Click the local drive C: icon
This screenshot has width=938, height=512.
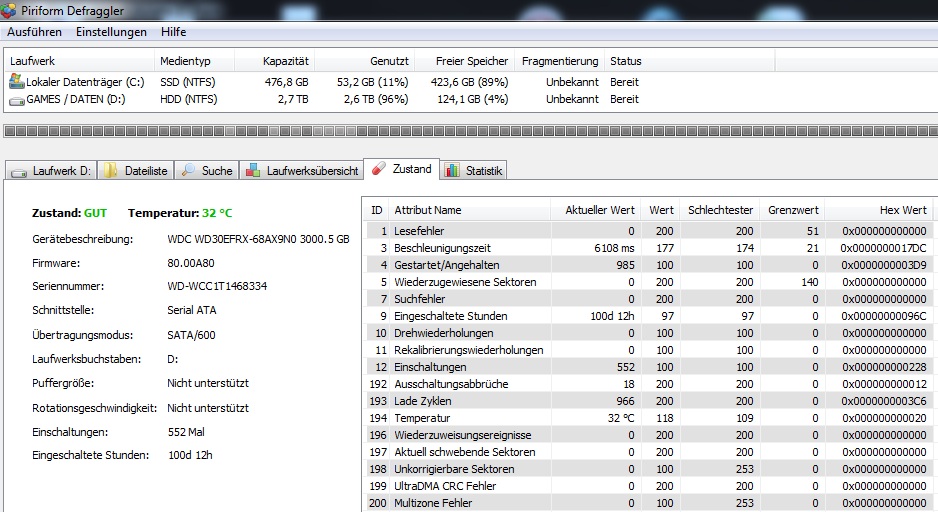pyautogui.click(x=17, y=81)
